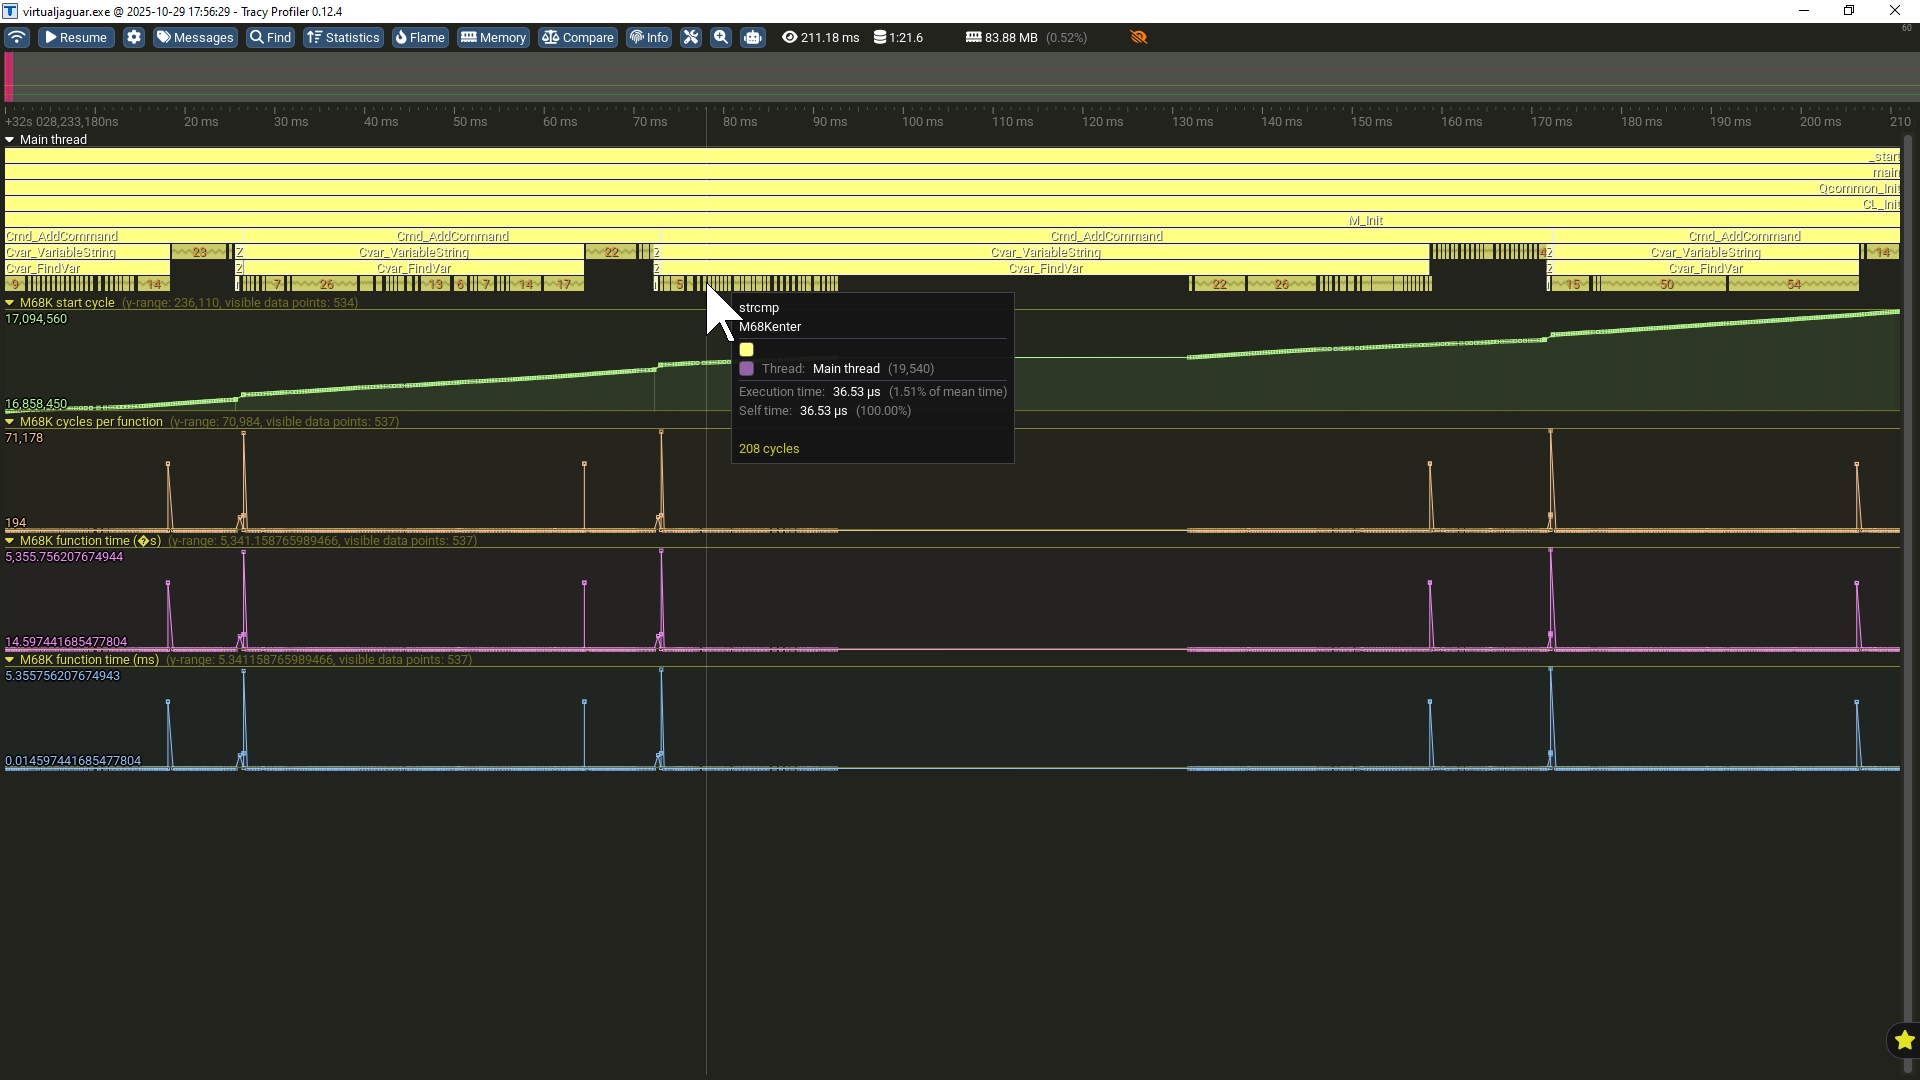1920x1080 pixels.
Task: Open the tools wrench icon menu
Action: (691, 37)
